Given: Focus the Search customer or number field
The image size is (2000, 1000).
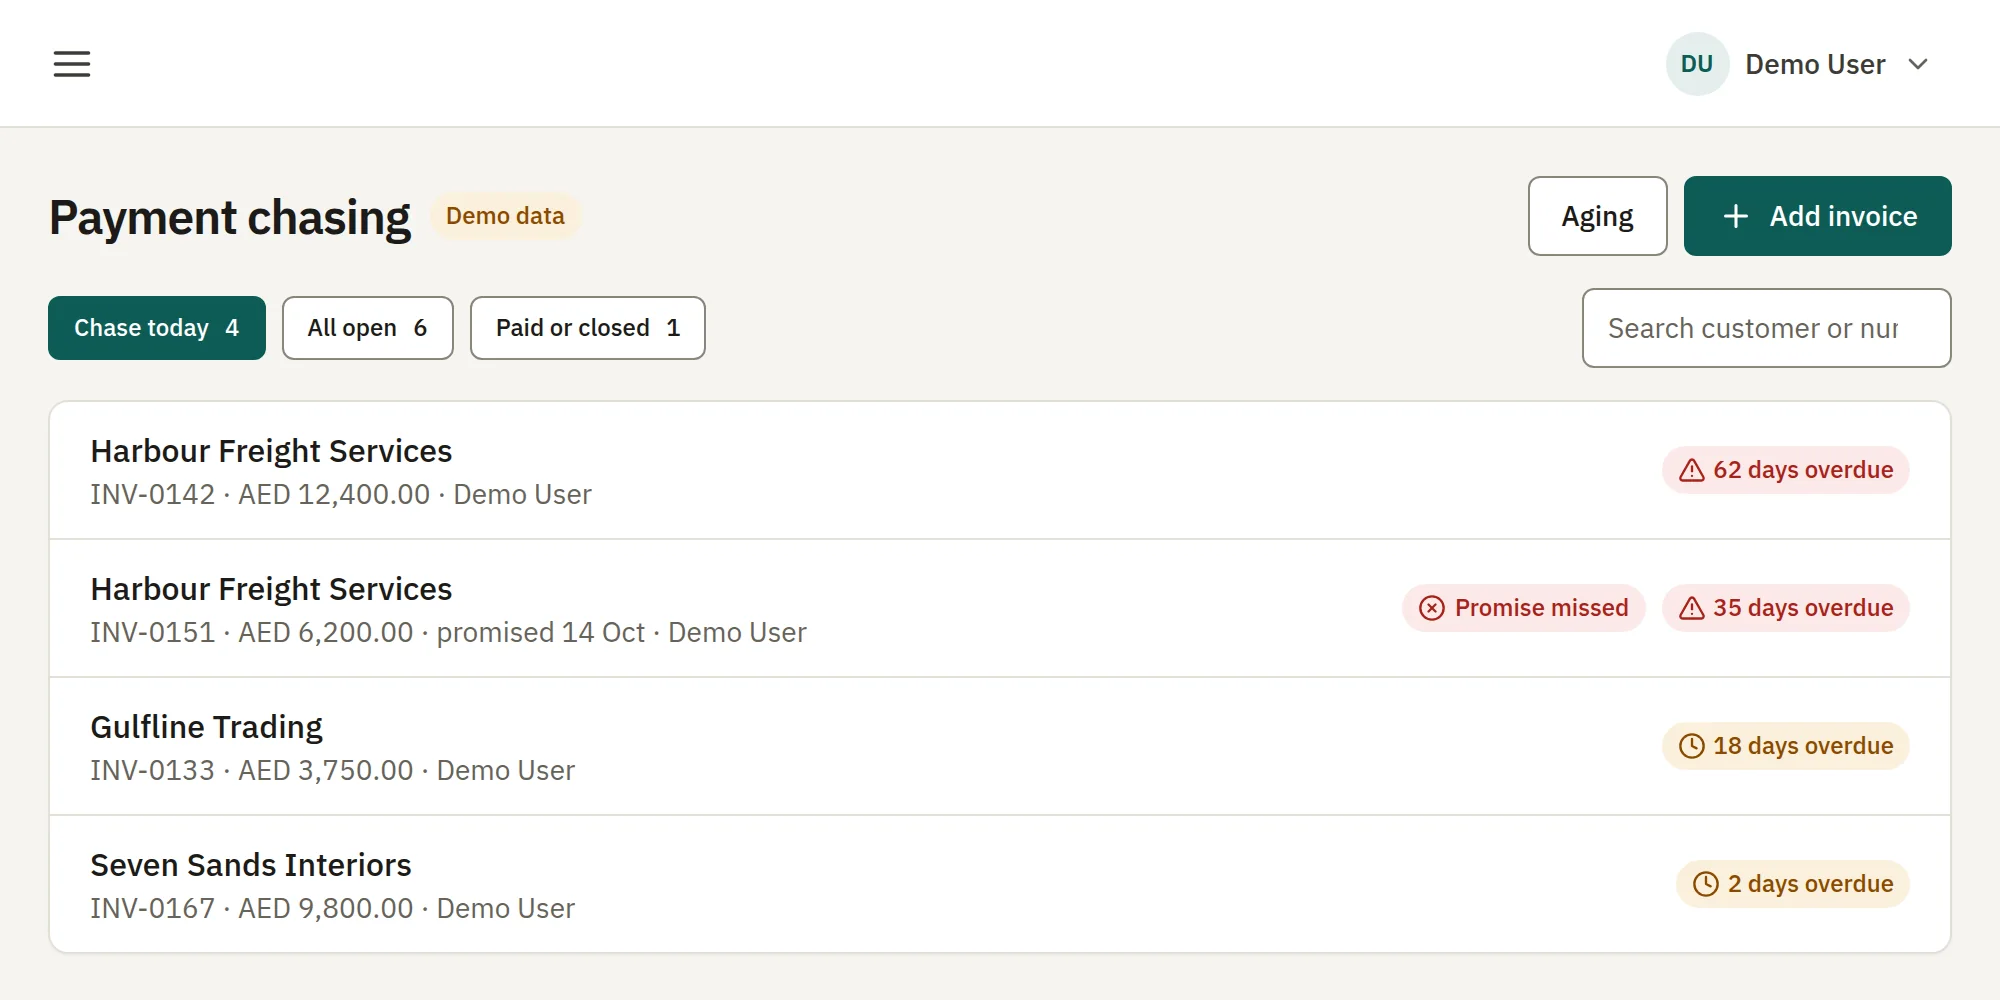Looking at the screenshot, I should pyautogui.click(x=1766, y=328).
